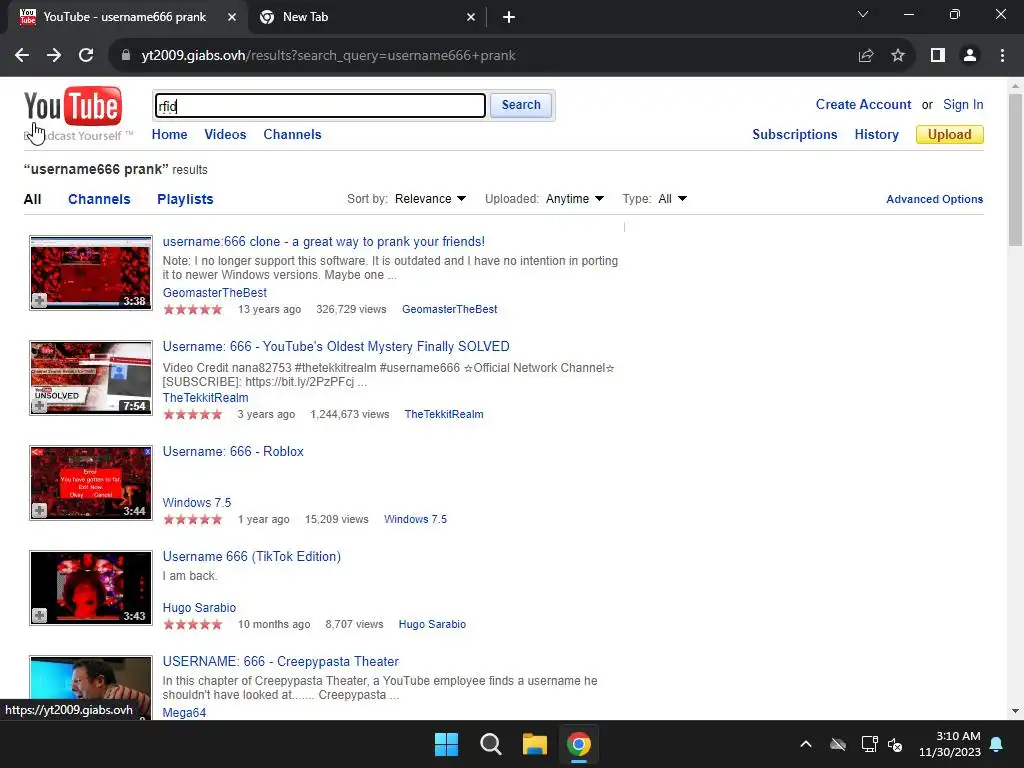
Task: Open the Create Account link
Action: pyautogui.click(x=863, y=104)
